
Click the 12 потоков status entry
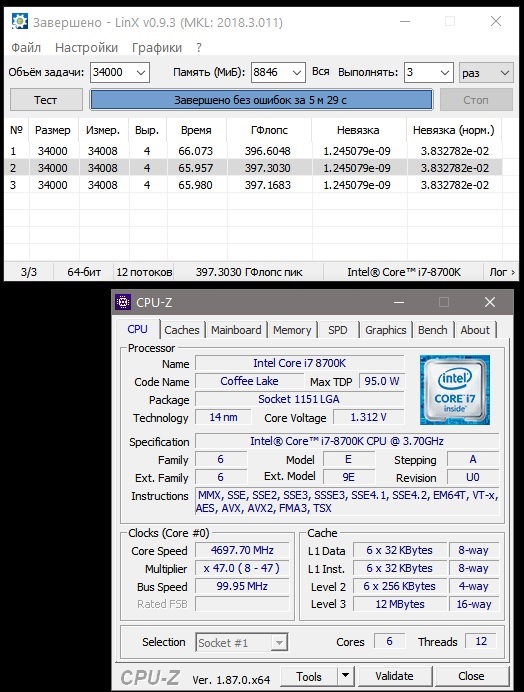point(144,272)
